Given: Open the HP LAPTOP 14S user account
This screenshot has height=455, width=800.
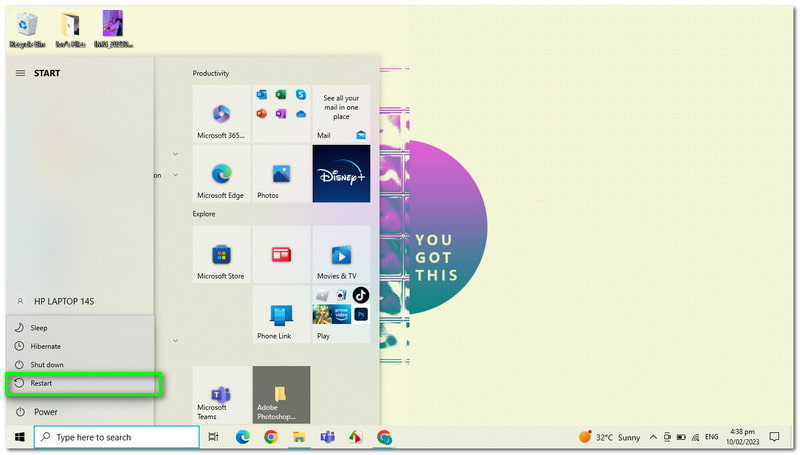Looking at the screenshot, I should point(81,301).
